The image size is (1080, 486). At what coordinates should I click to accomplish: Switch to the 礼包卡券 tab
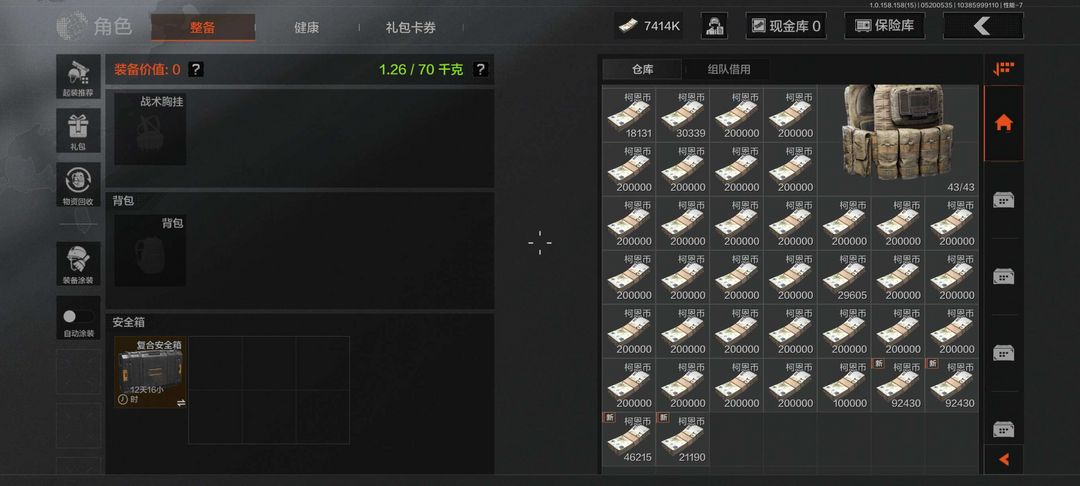click(411, 28)
